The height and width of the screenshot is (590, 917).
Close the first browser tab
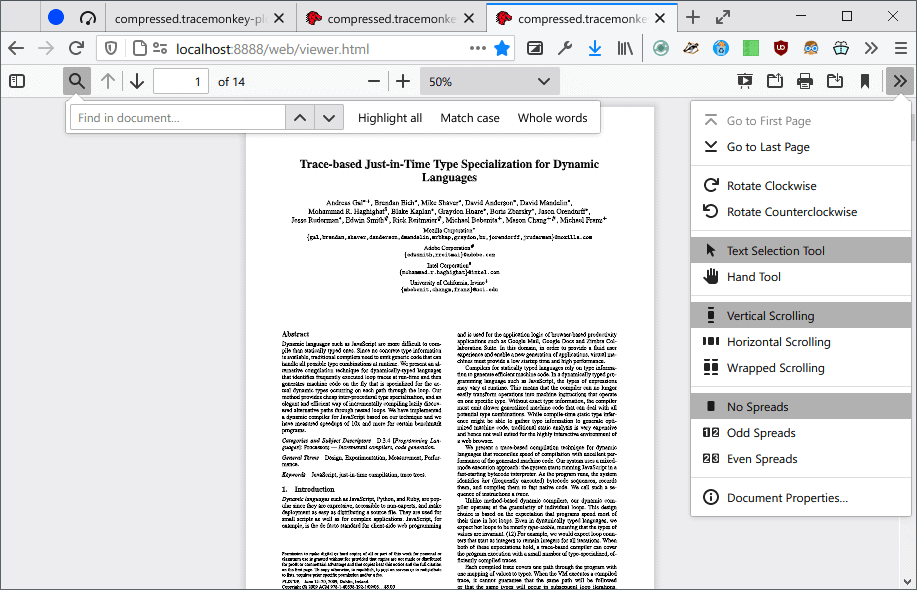(x=280, y=19)
